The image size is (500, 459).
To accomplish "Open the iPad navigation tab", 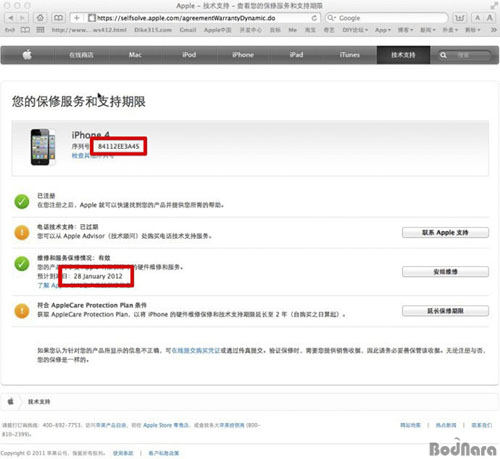I will [296, 55].
